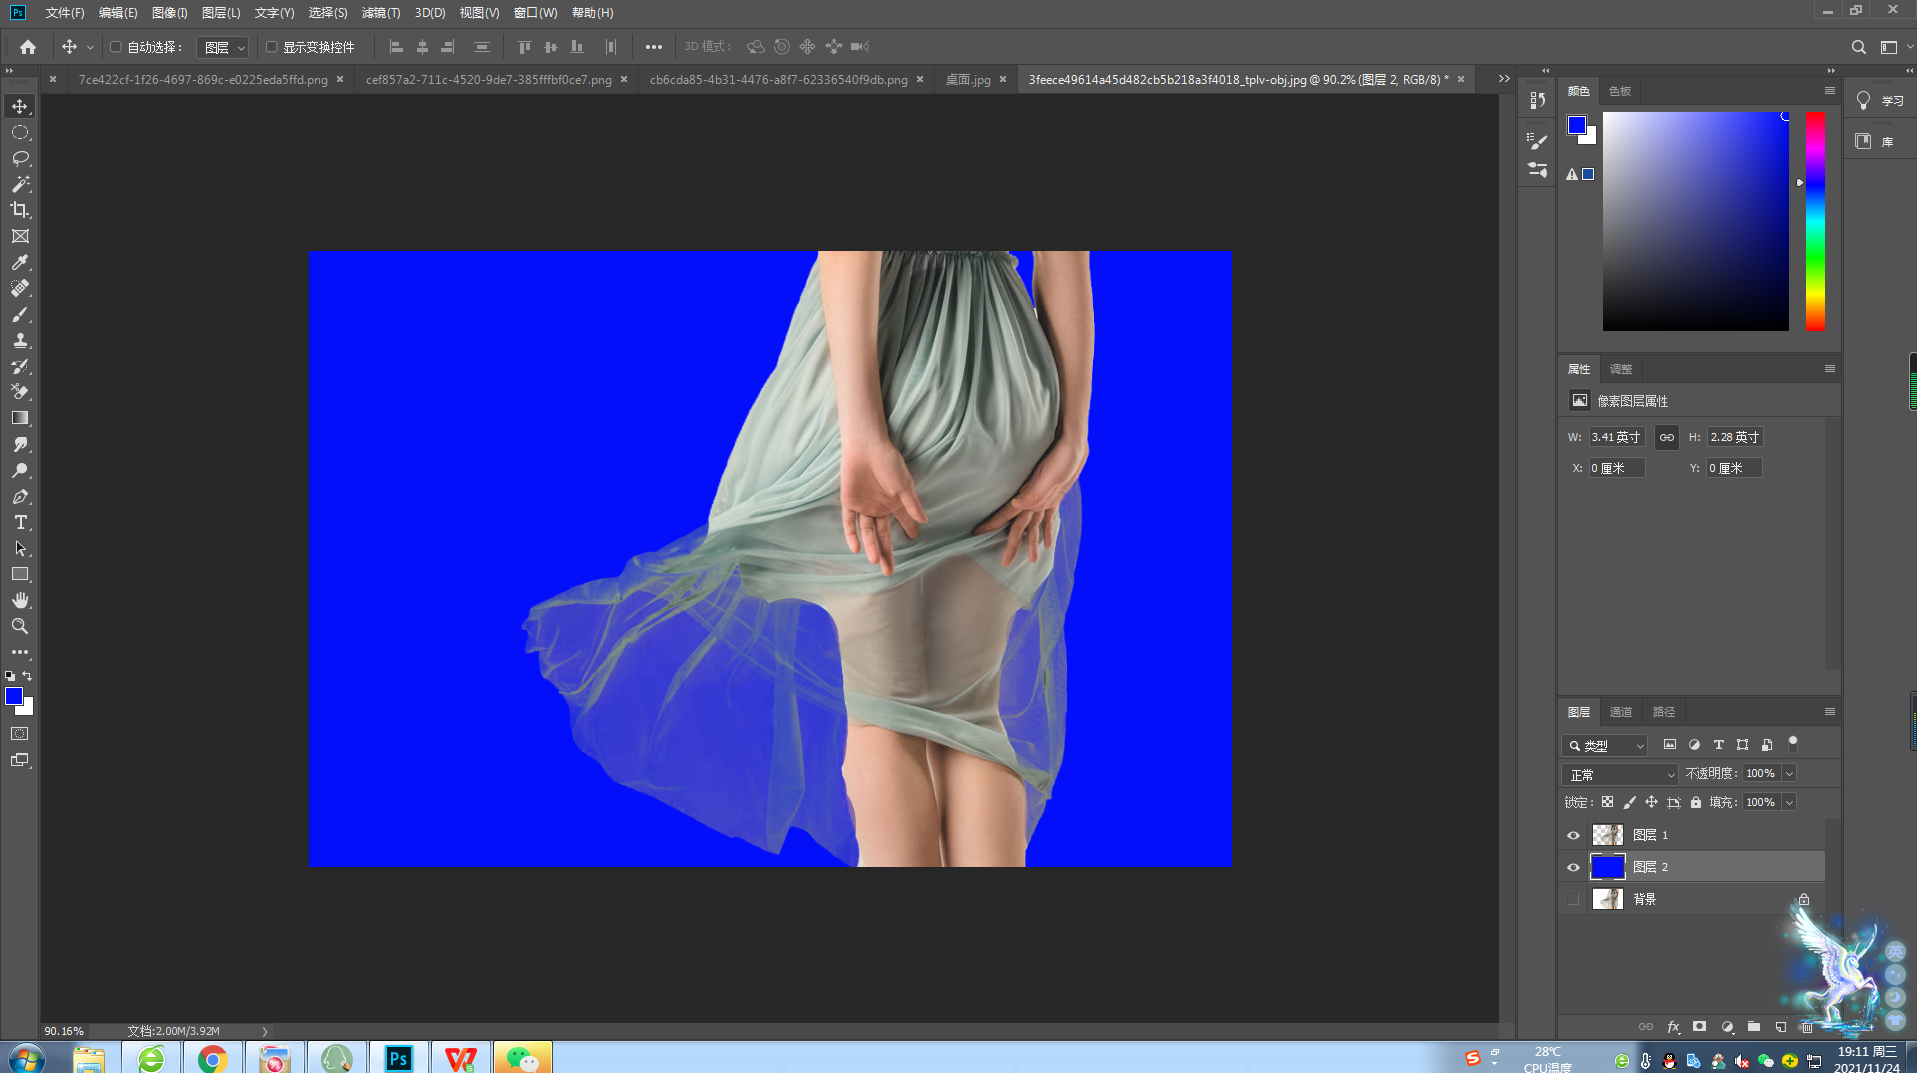Pick the Eyedropper tool
The height and width of the screenshot is (1073, 1917).
20,262
